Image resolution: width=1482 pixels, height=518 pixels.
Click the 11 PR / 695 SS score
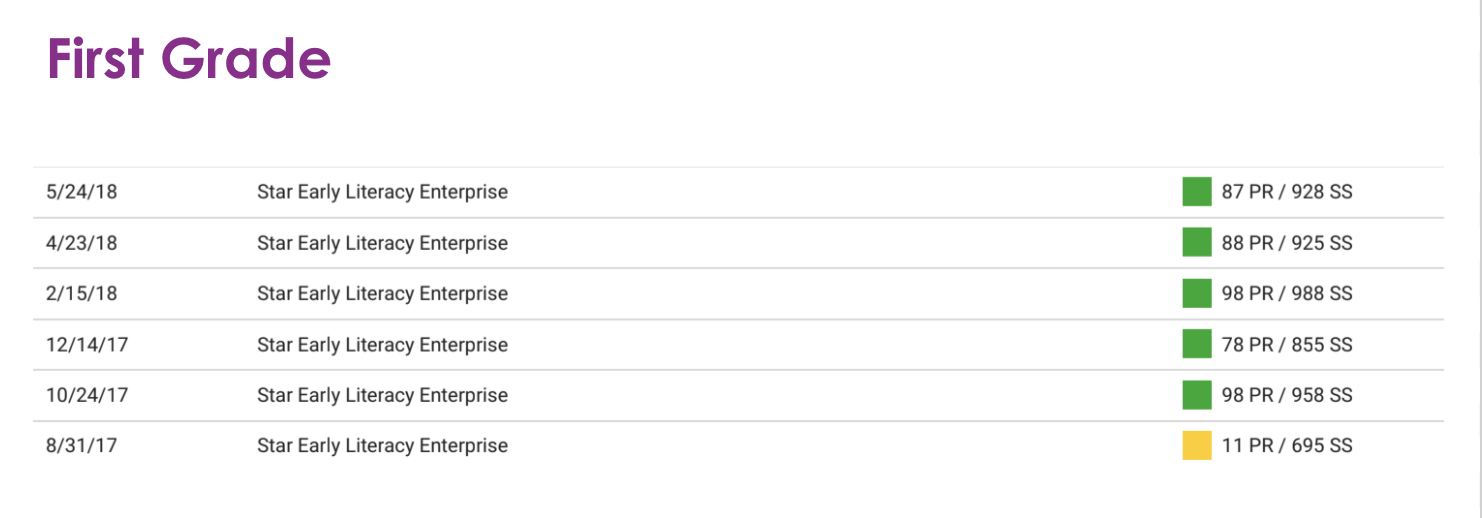point(1286,446)
